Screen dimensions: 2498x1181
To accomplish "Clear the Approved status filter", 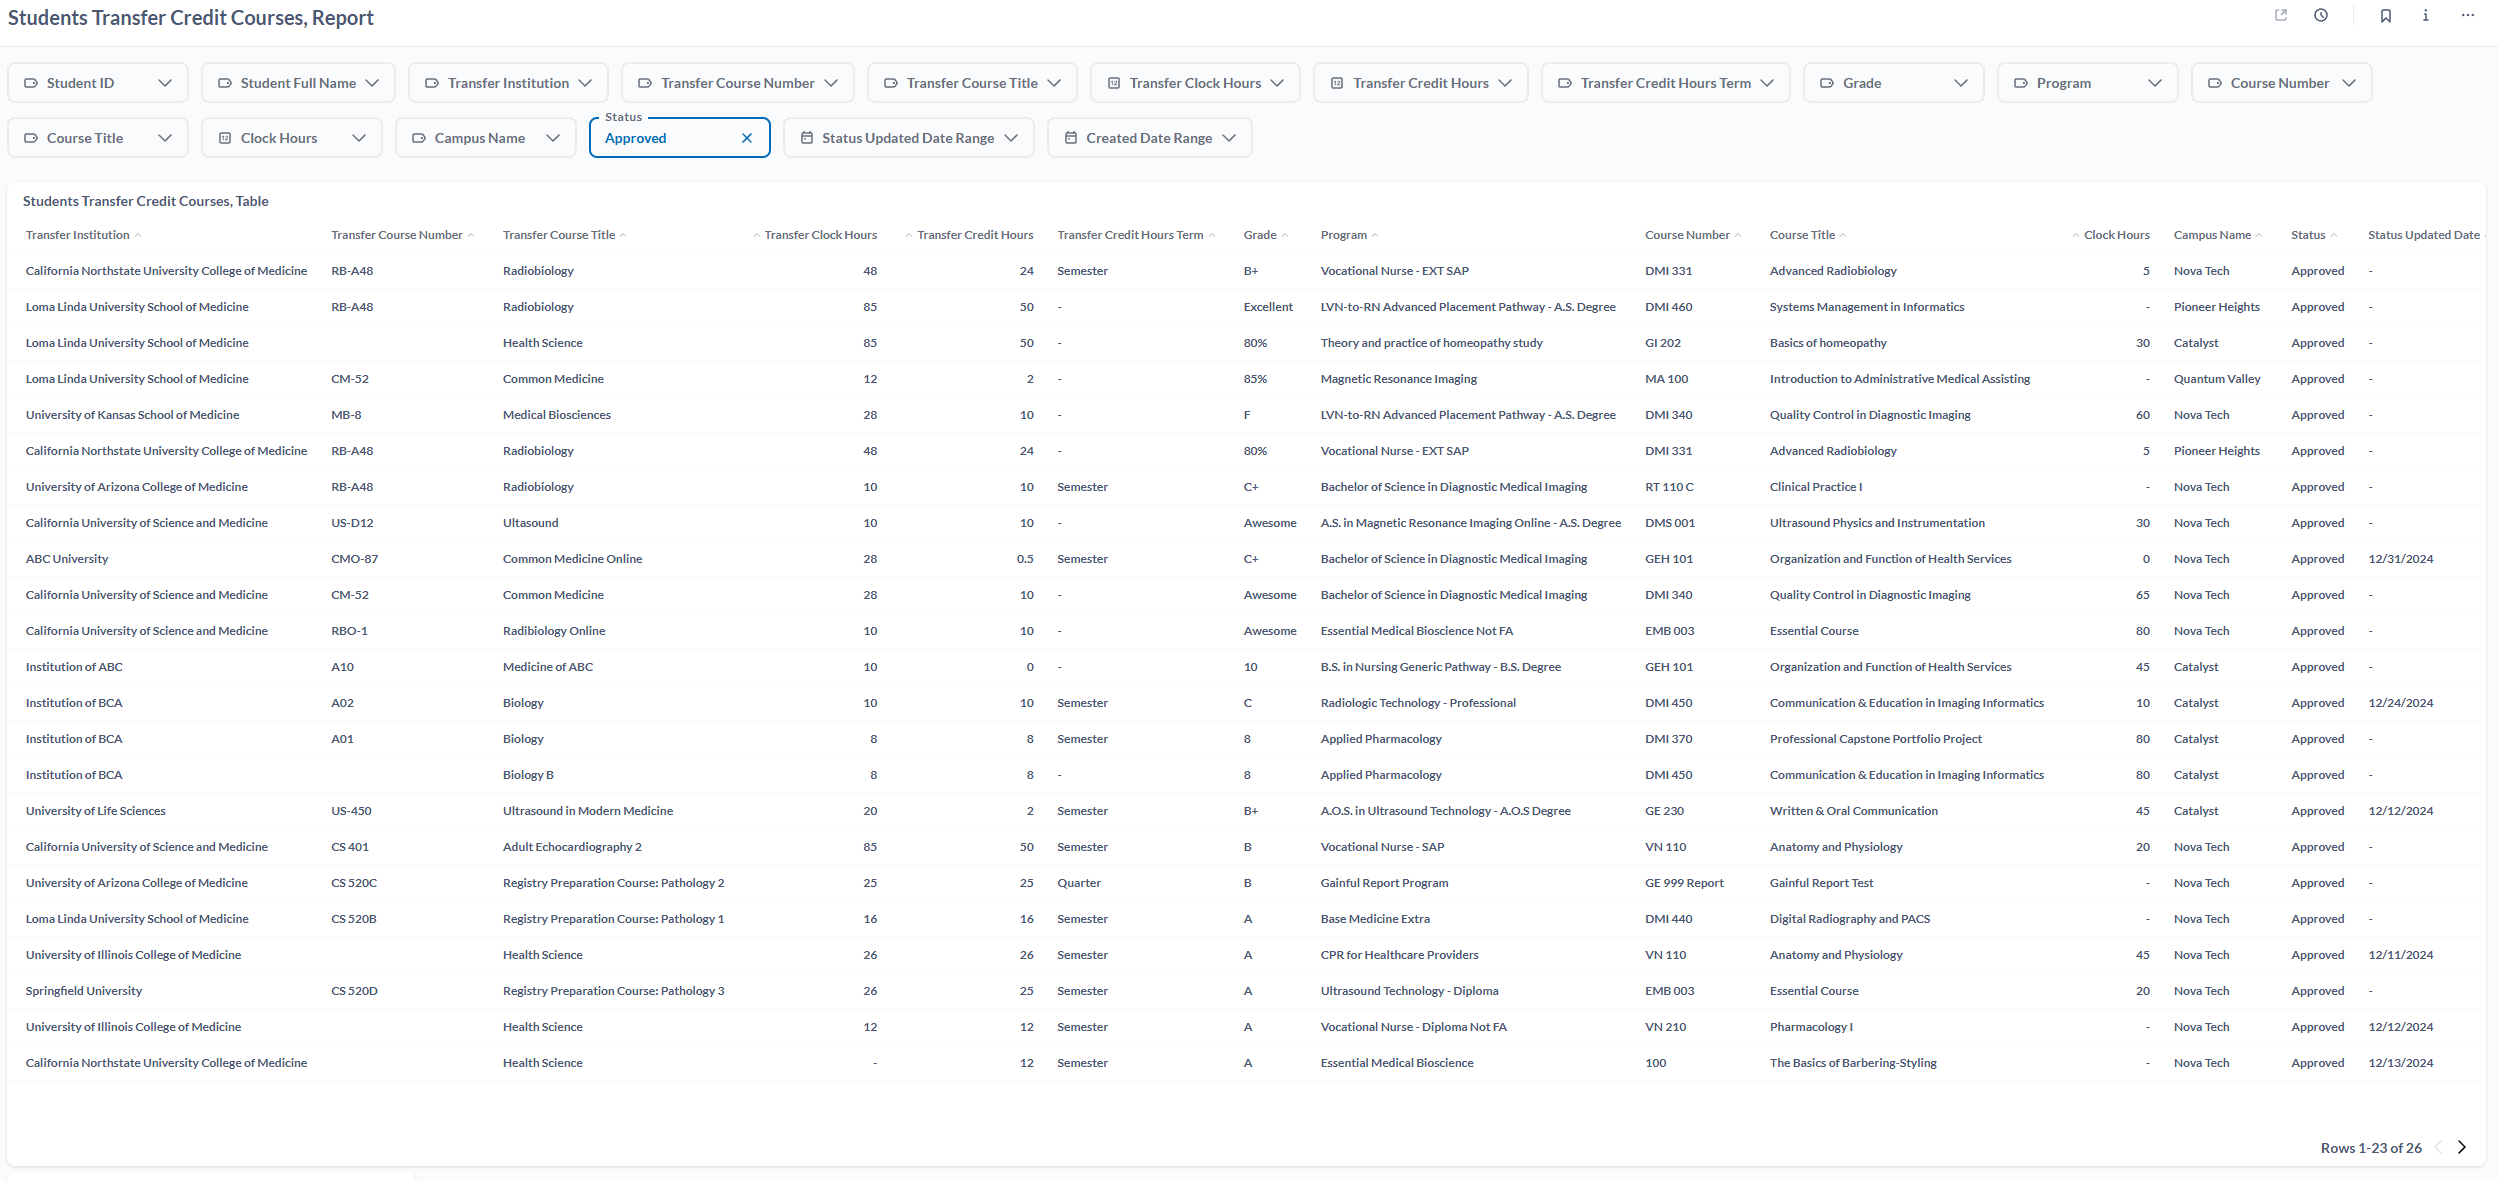I will pos(747,138).
